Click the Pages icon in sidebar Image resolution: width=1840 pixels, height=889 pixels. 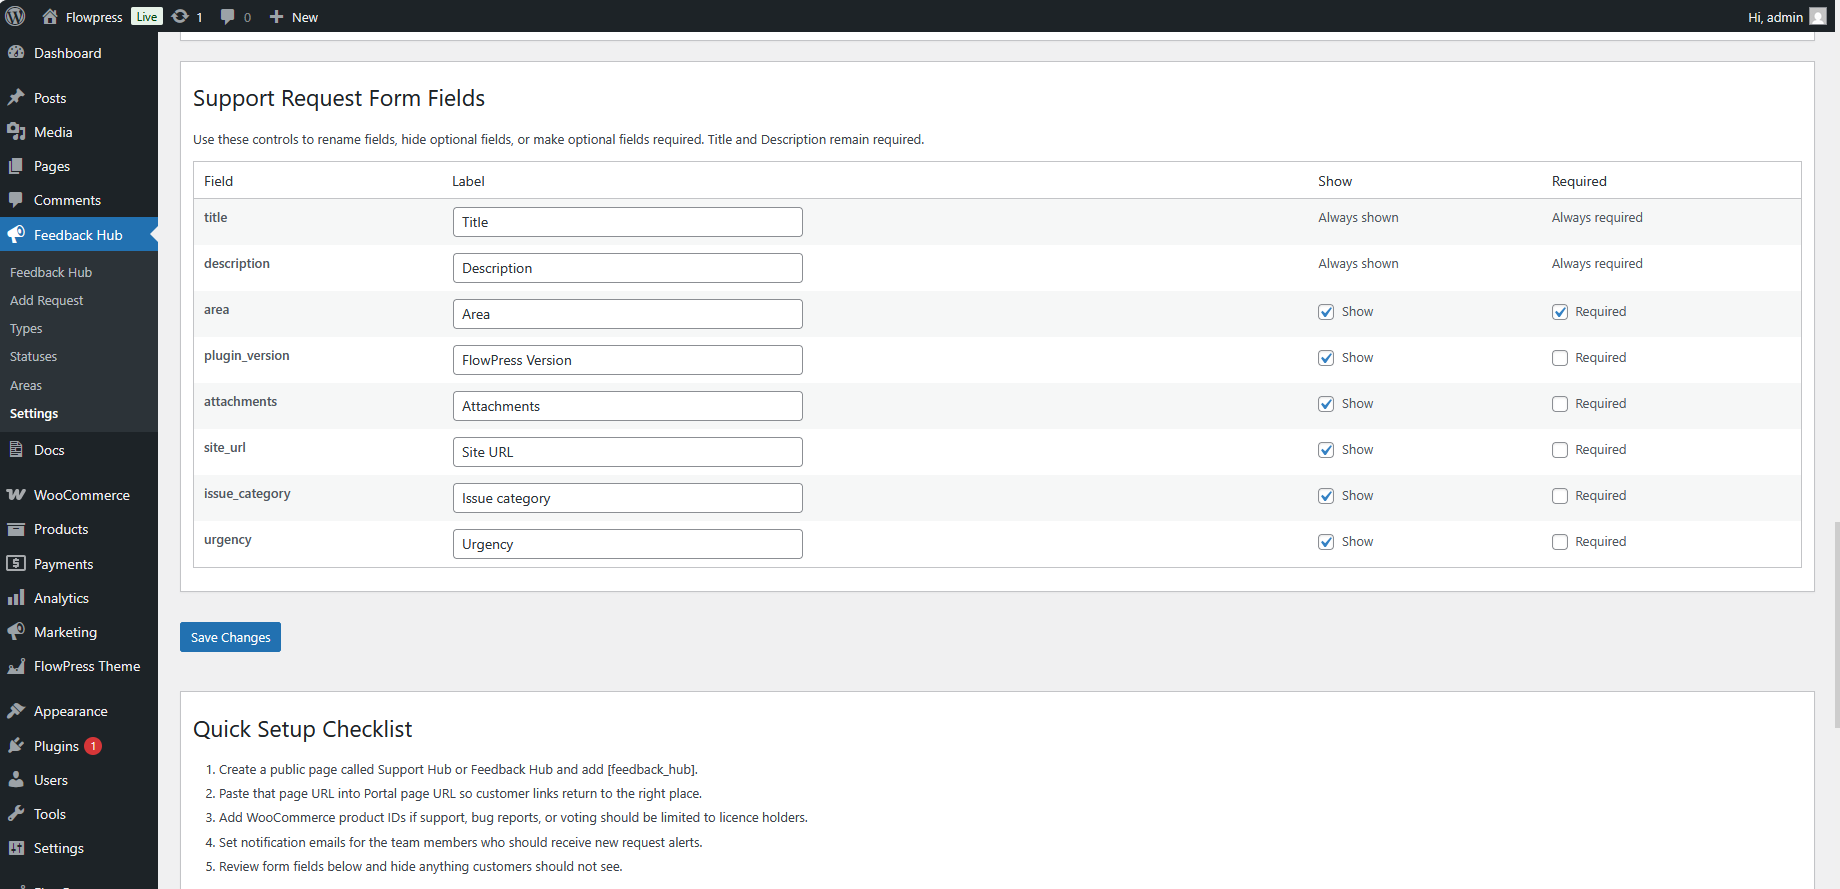(x=16, y=166)
